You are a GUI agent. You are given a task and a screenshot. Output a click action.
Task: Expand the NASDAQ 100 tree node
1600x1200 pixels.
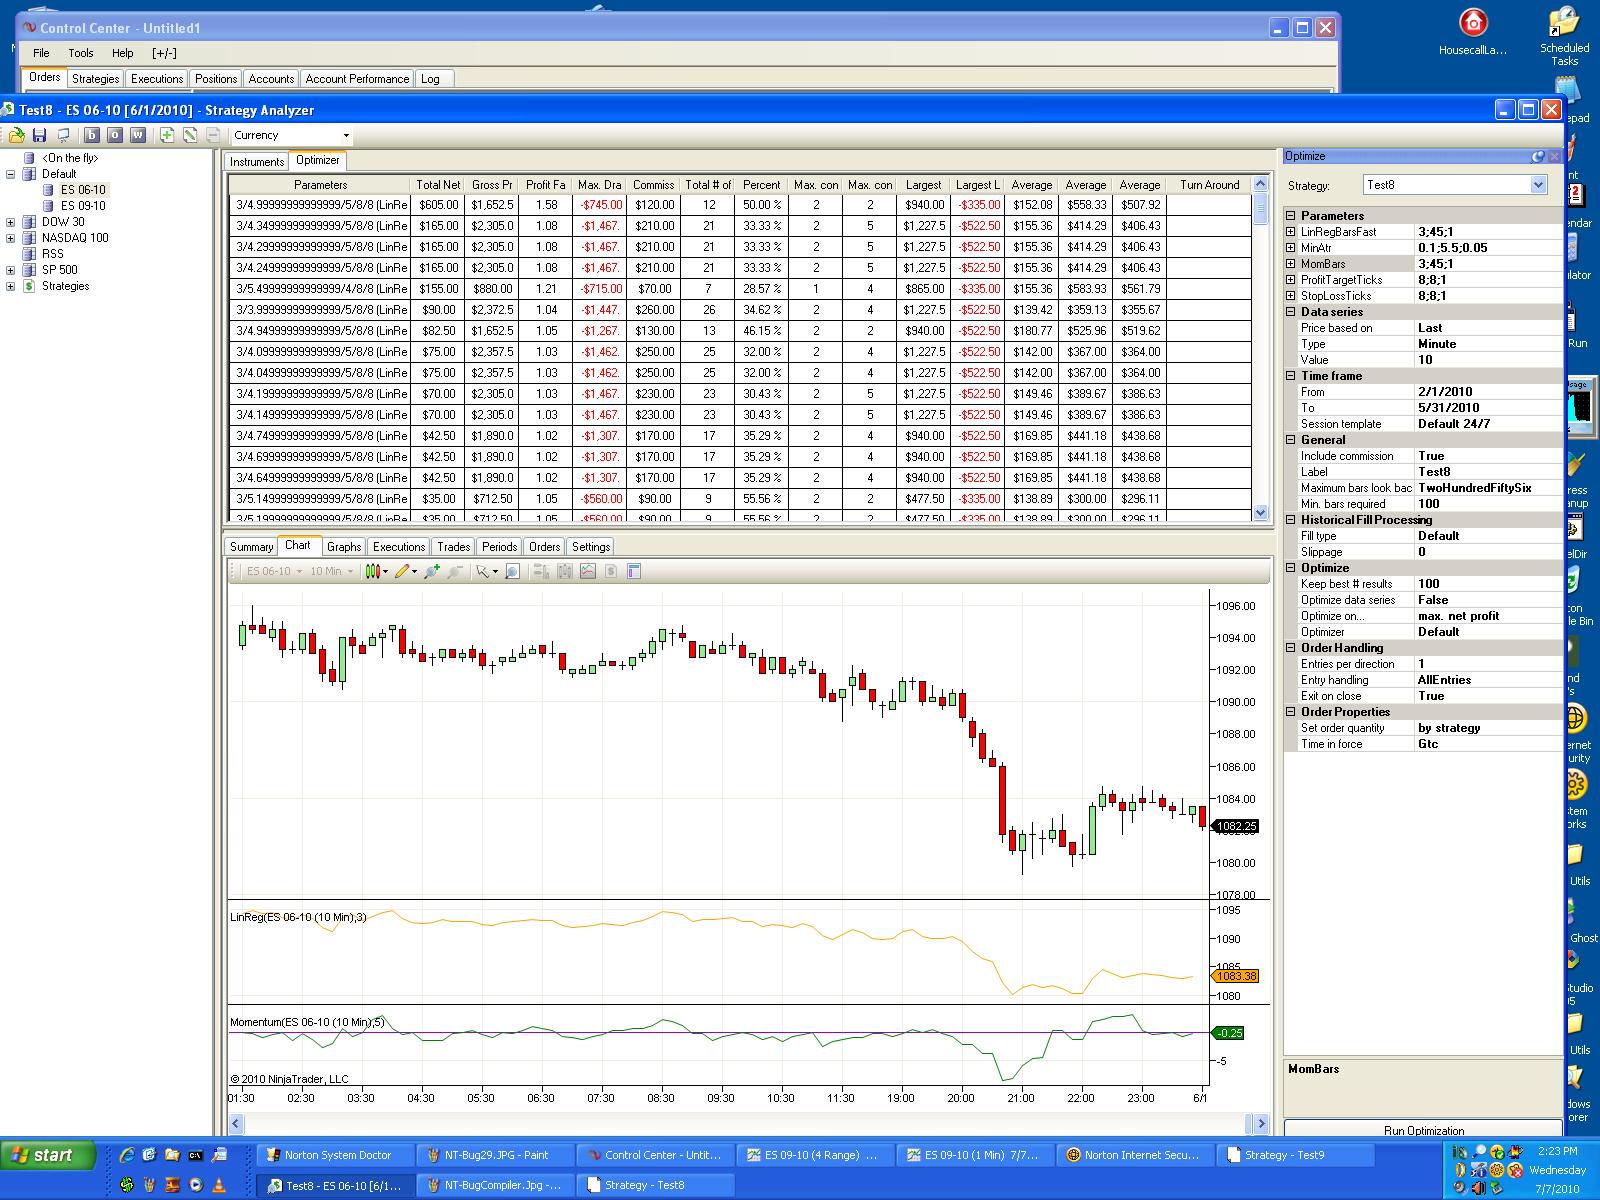click(x=11, y=238)
